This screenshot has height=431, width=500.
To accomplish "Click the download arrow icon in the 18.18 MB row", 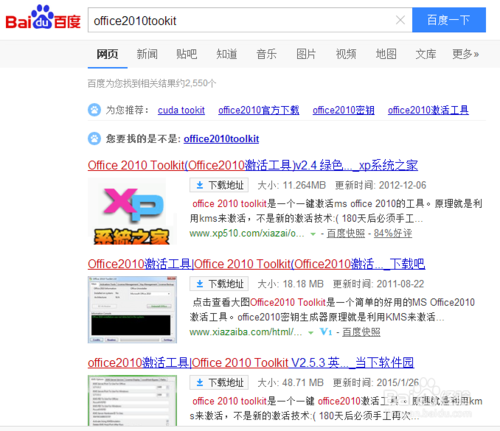I will point(200,284).
